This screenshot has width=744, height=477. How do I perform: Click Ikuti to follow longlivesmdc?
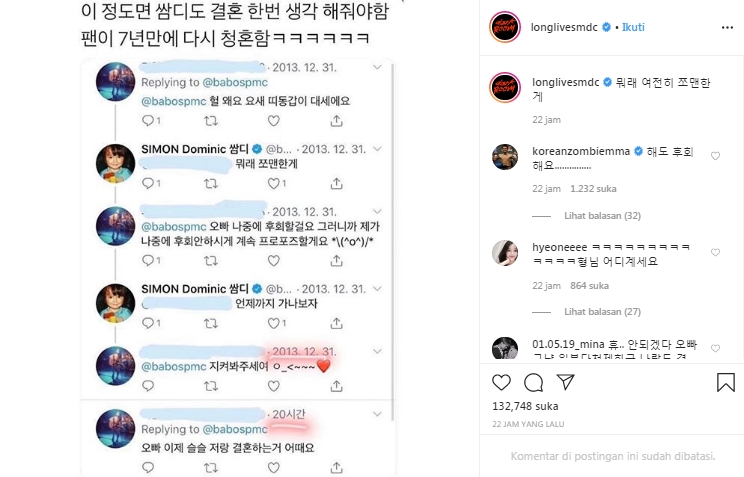pyautogui.click(x=633, y=27)
